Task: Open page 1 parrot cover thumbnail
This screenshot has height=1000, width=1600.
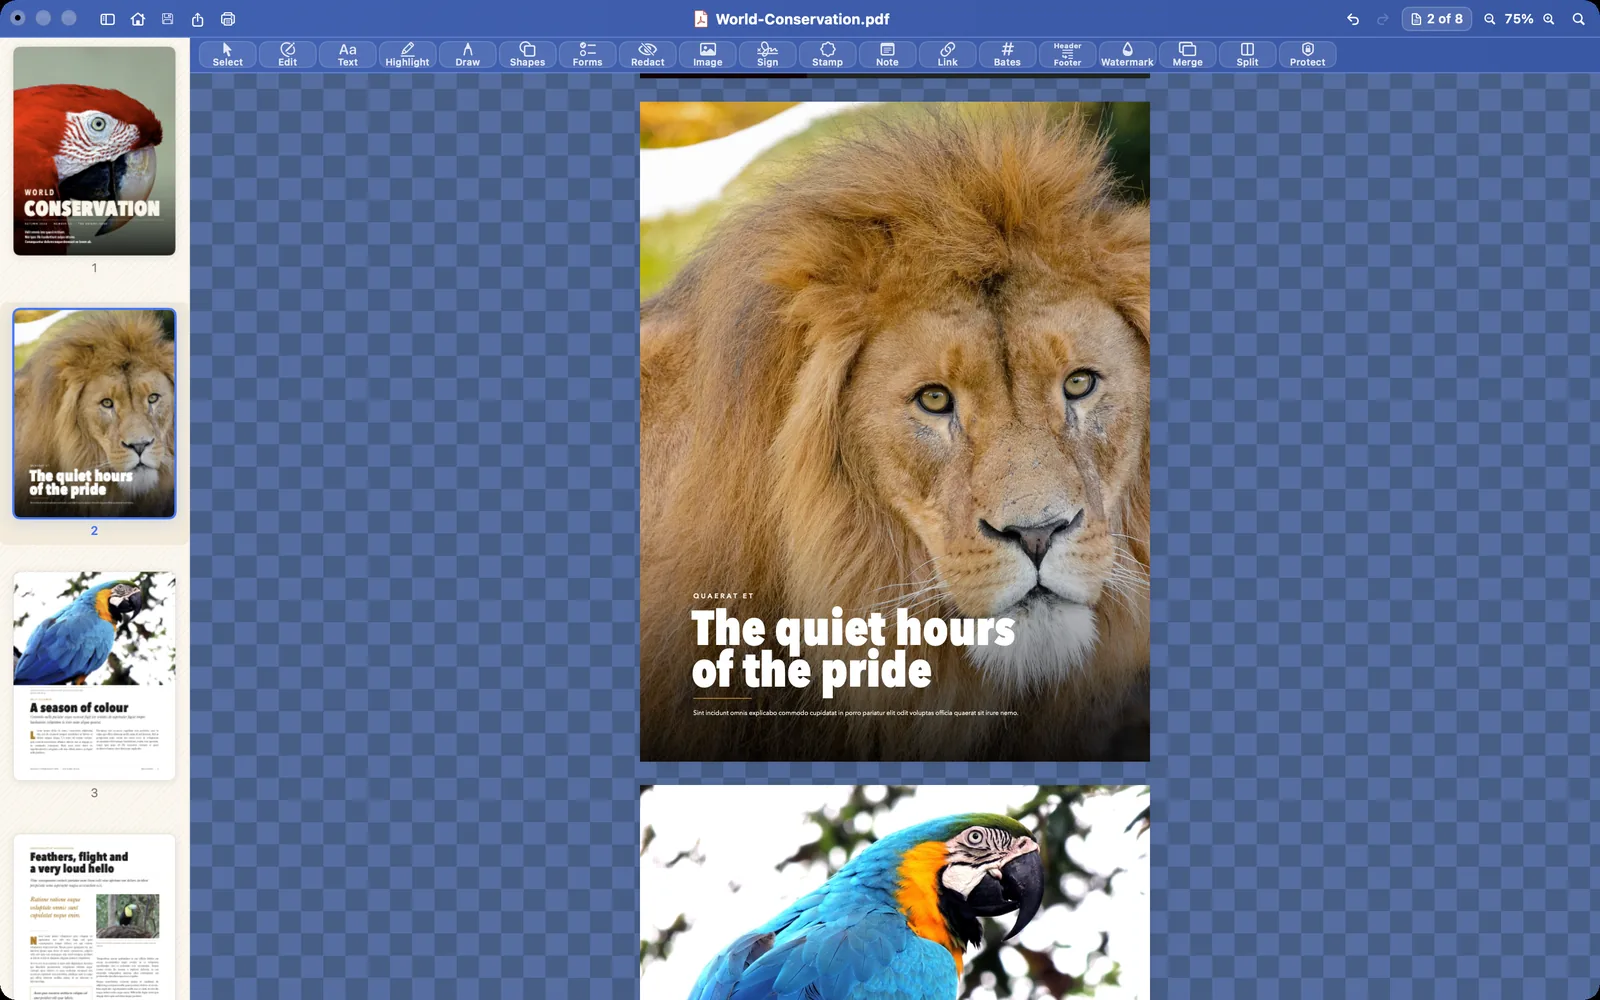Action: (x=94, y=151)
